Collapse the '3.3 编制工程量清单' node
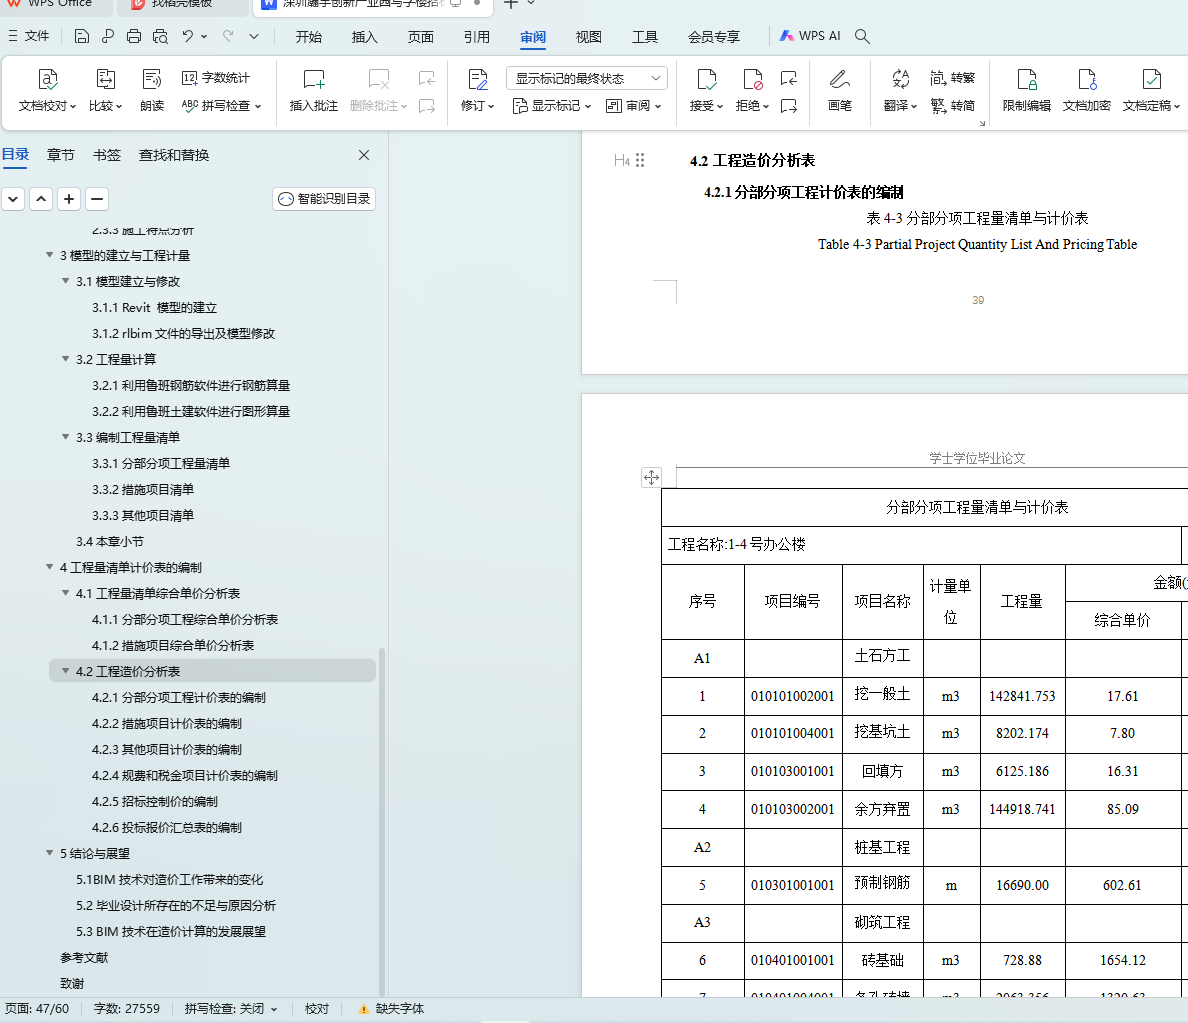Screen dimensions: 1188x1023 coord(65,437)
